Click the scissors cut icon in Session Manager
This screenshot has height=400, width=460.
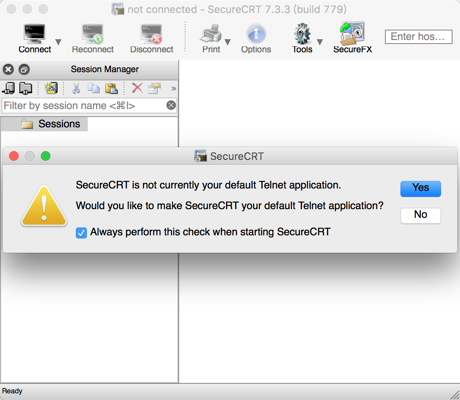click(76, 88)
